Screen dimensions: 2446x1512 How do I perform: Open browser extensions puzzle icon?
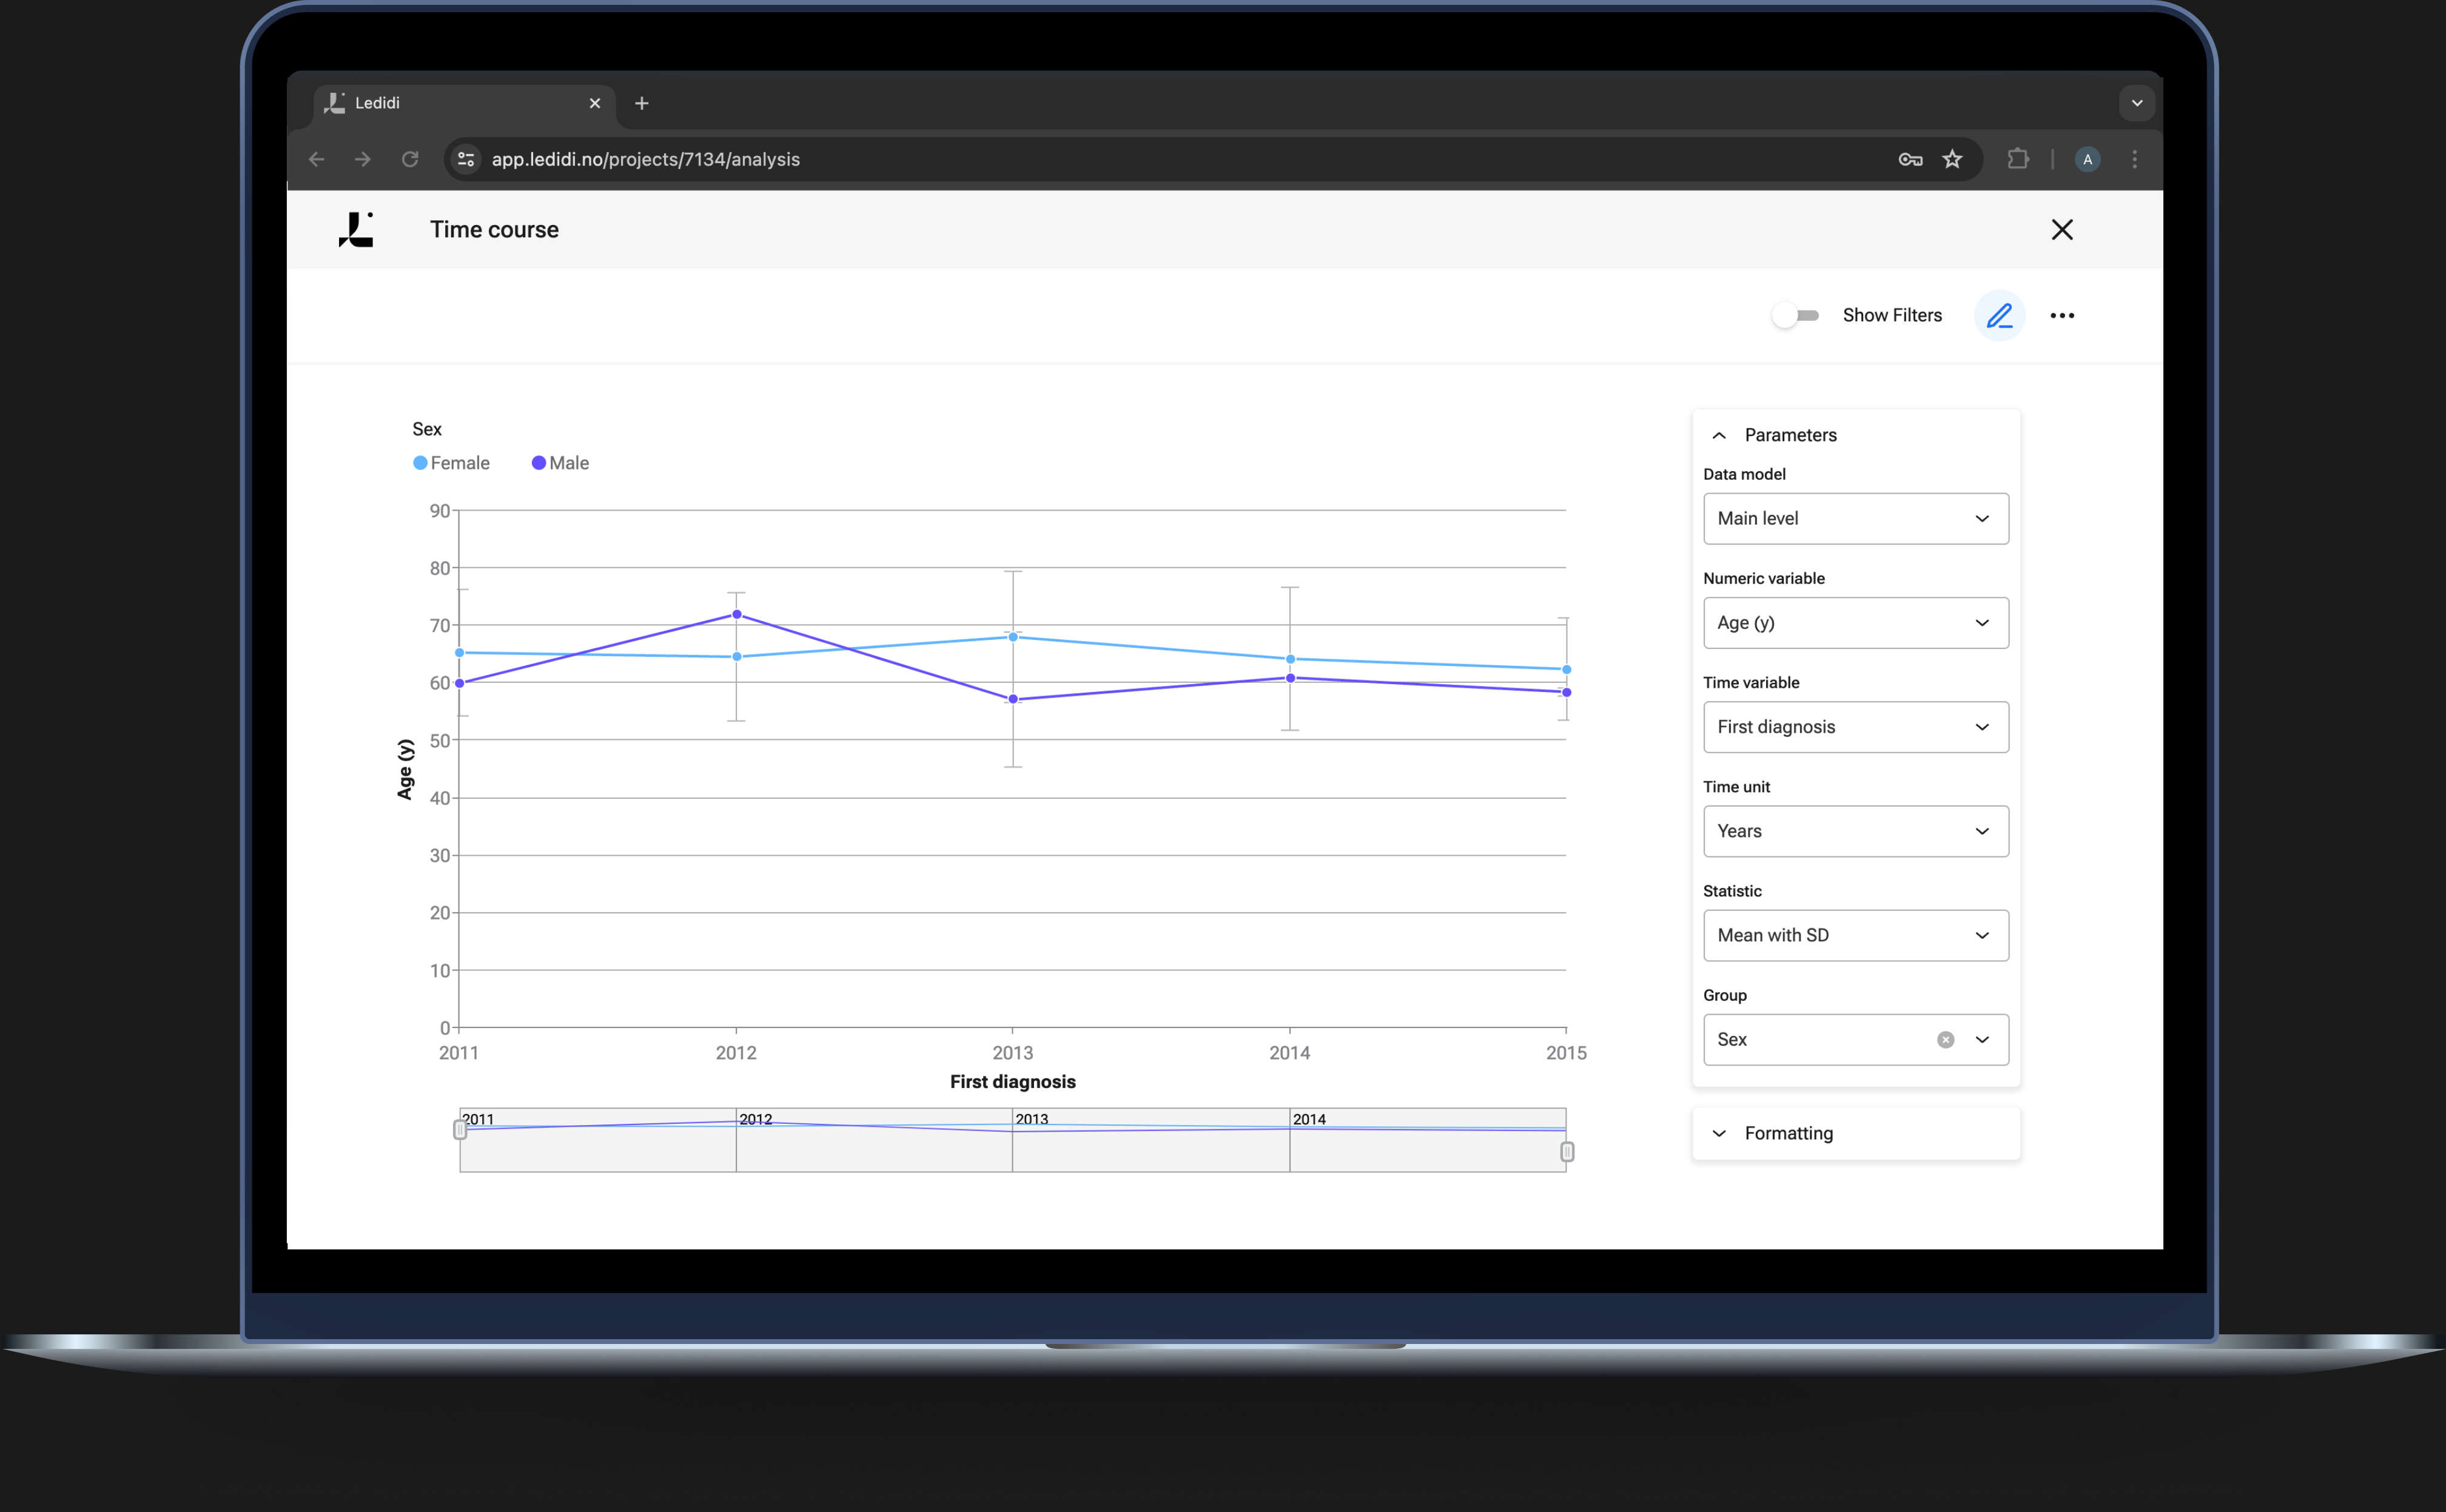coord(2018,159)
